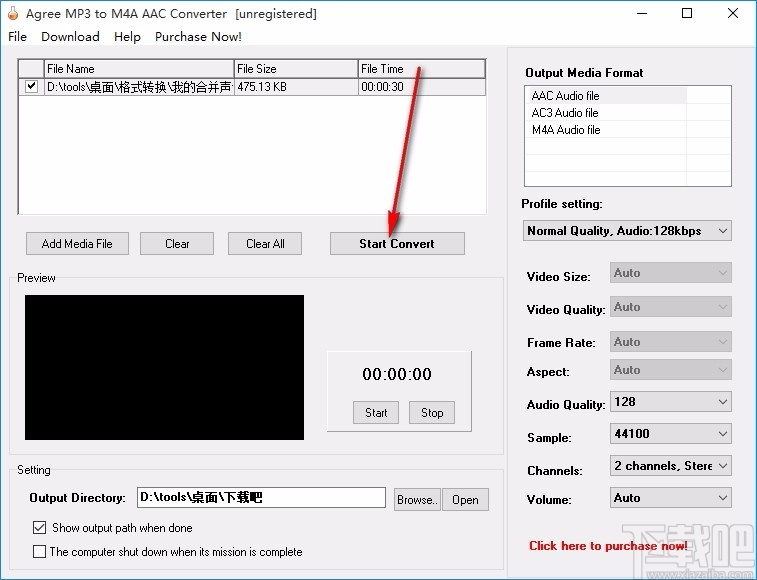Select the file path cell in list
This screenshot has height=580, width=757.
pyautogui.click(x=139, y=87)
